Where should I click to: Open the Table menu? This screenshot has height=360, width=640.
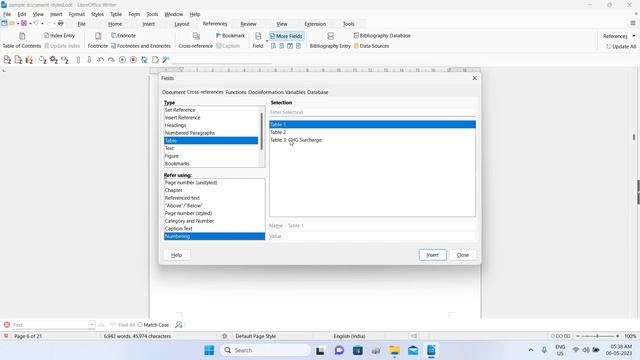point(116,14)
